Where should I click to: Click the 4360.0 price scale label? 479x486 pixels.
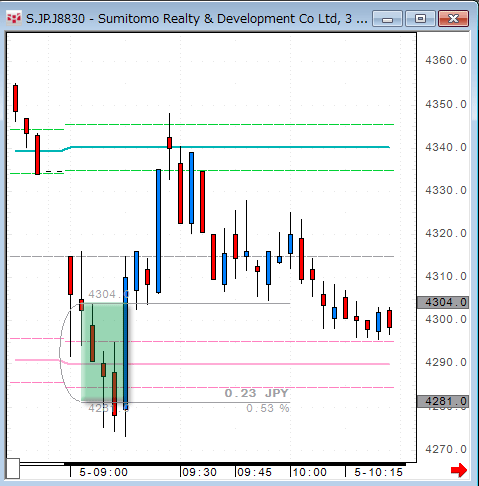click(x=446, y=60)
